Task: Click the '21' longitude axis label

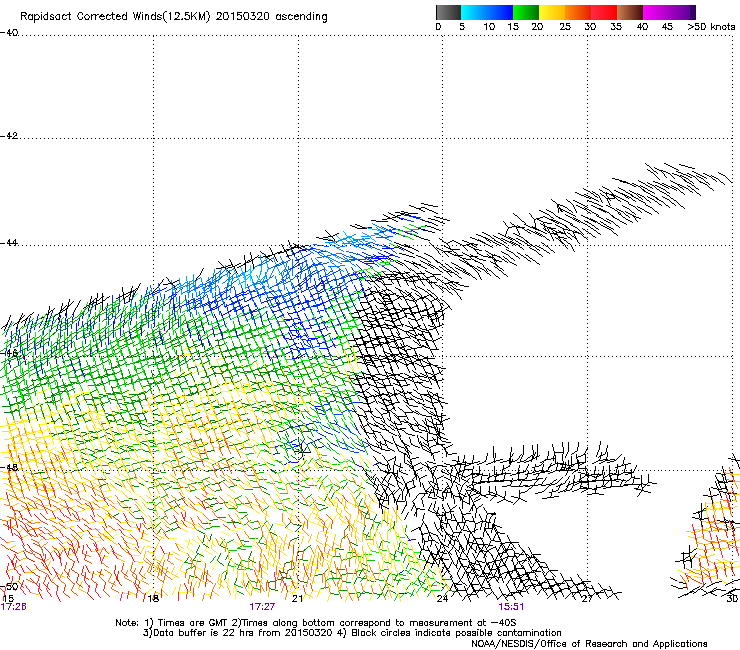Action: pyautogui.click(x=297, y=599)
